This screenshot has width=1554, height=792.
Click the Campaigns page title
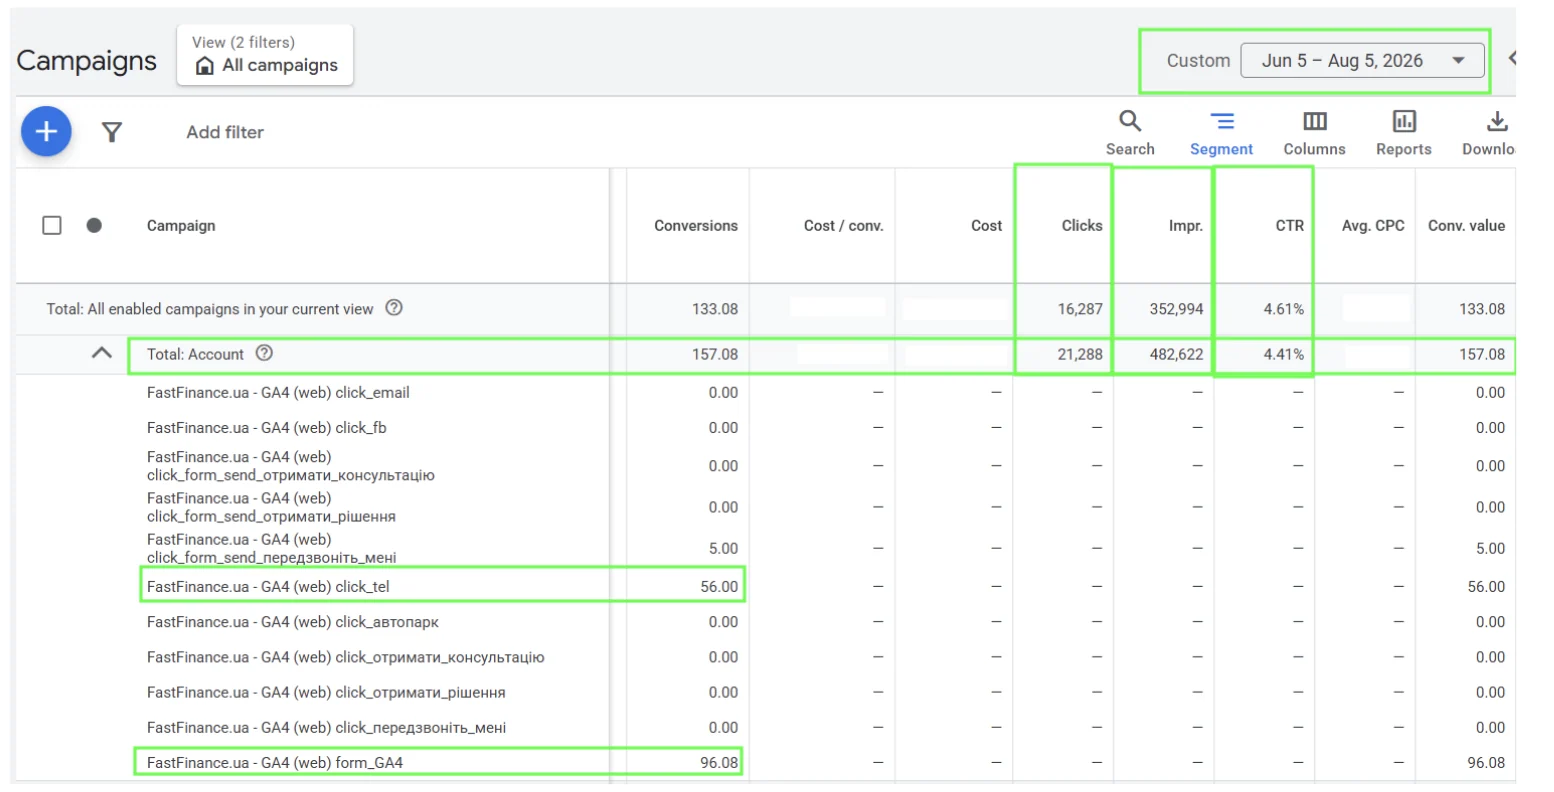tap(87, 60)
